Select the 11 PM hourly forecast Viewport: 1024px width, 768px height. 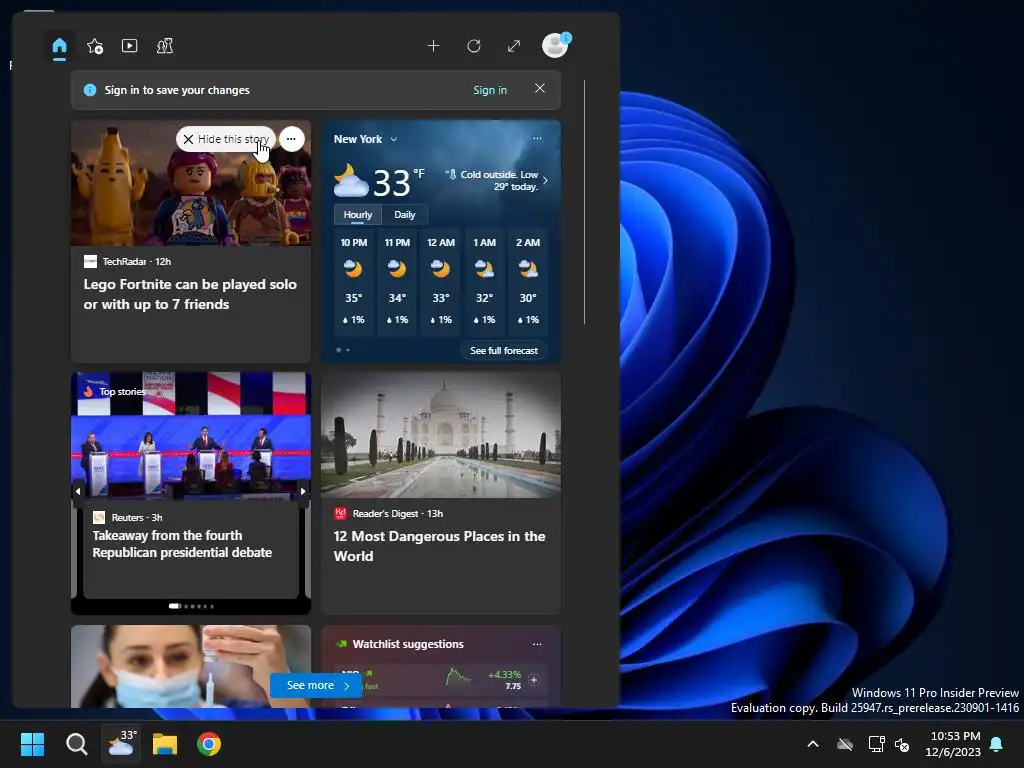coord(397,281)
